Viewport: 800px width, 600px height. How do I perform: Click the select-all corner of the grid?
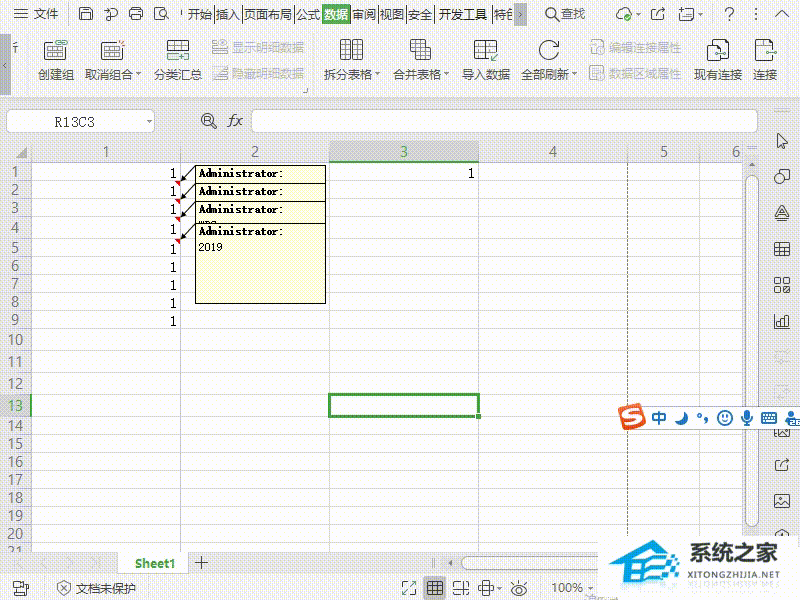coord(19,152)
